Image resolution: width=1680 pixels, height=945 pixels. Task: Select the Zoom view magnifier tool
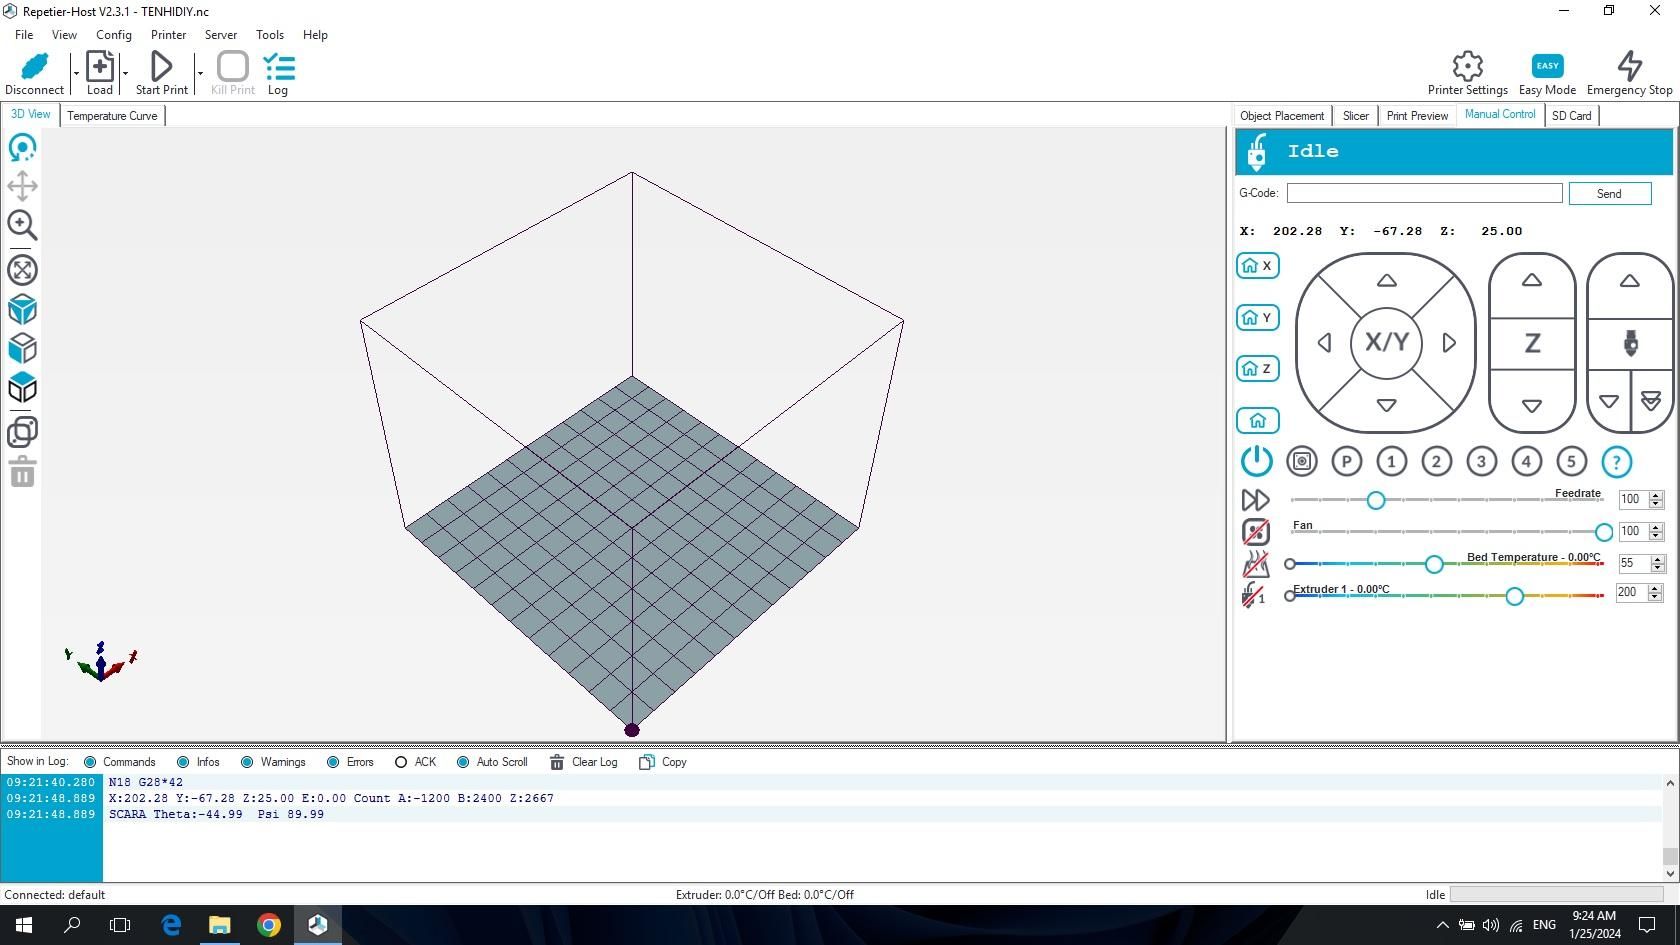(22, 225)
